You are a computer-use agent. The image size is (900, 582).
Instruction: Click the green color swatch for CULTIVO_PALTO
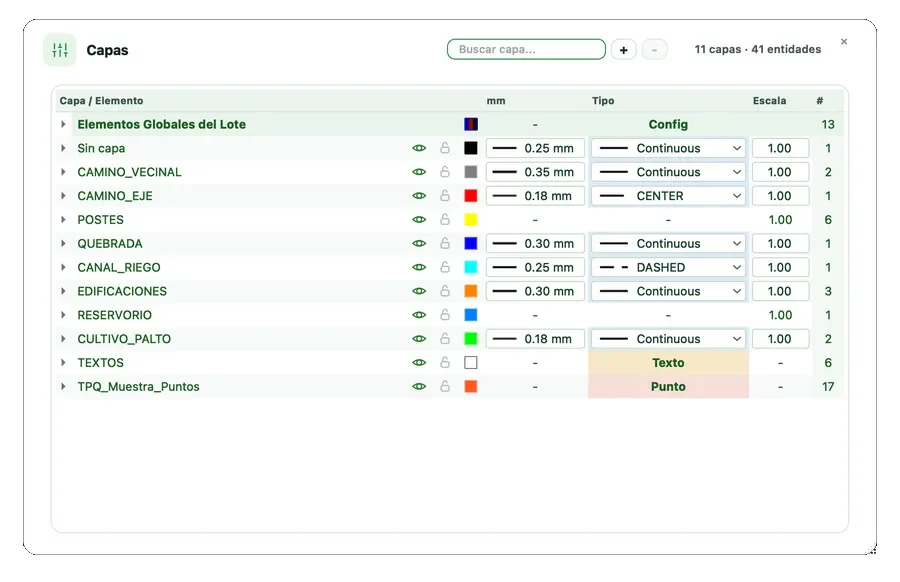click(x=471, y=339)
